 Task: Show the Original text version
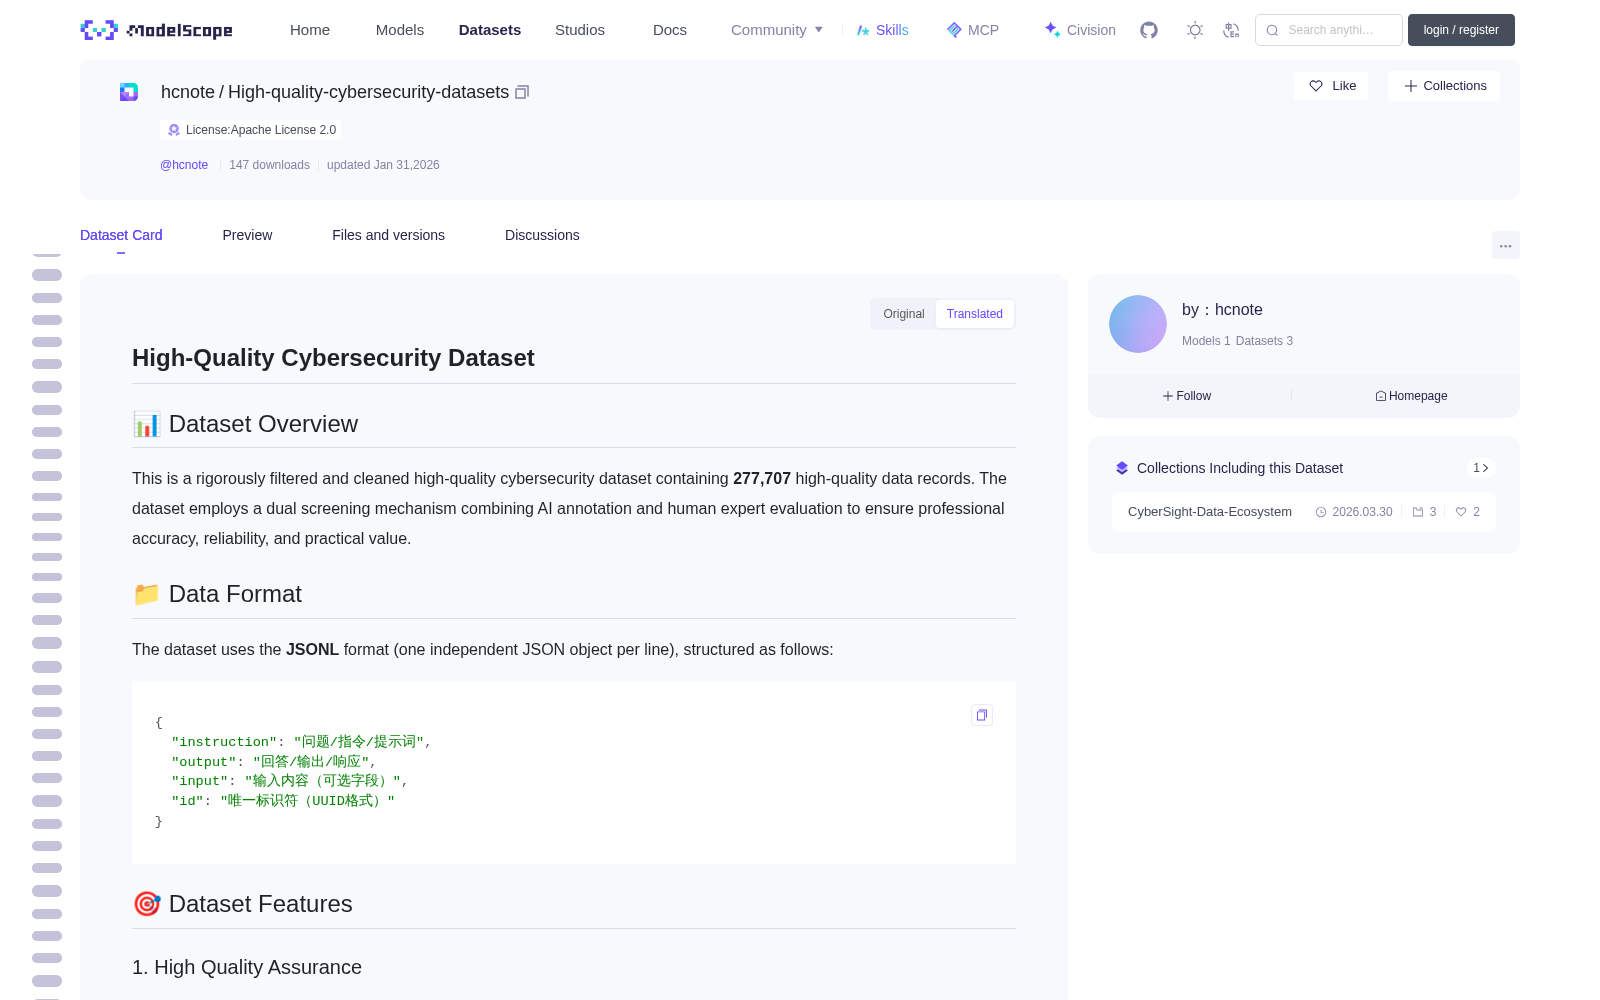904,314
